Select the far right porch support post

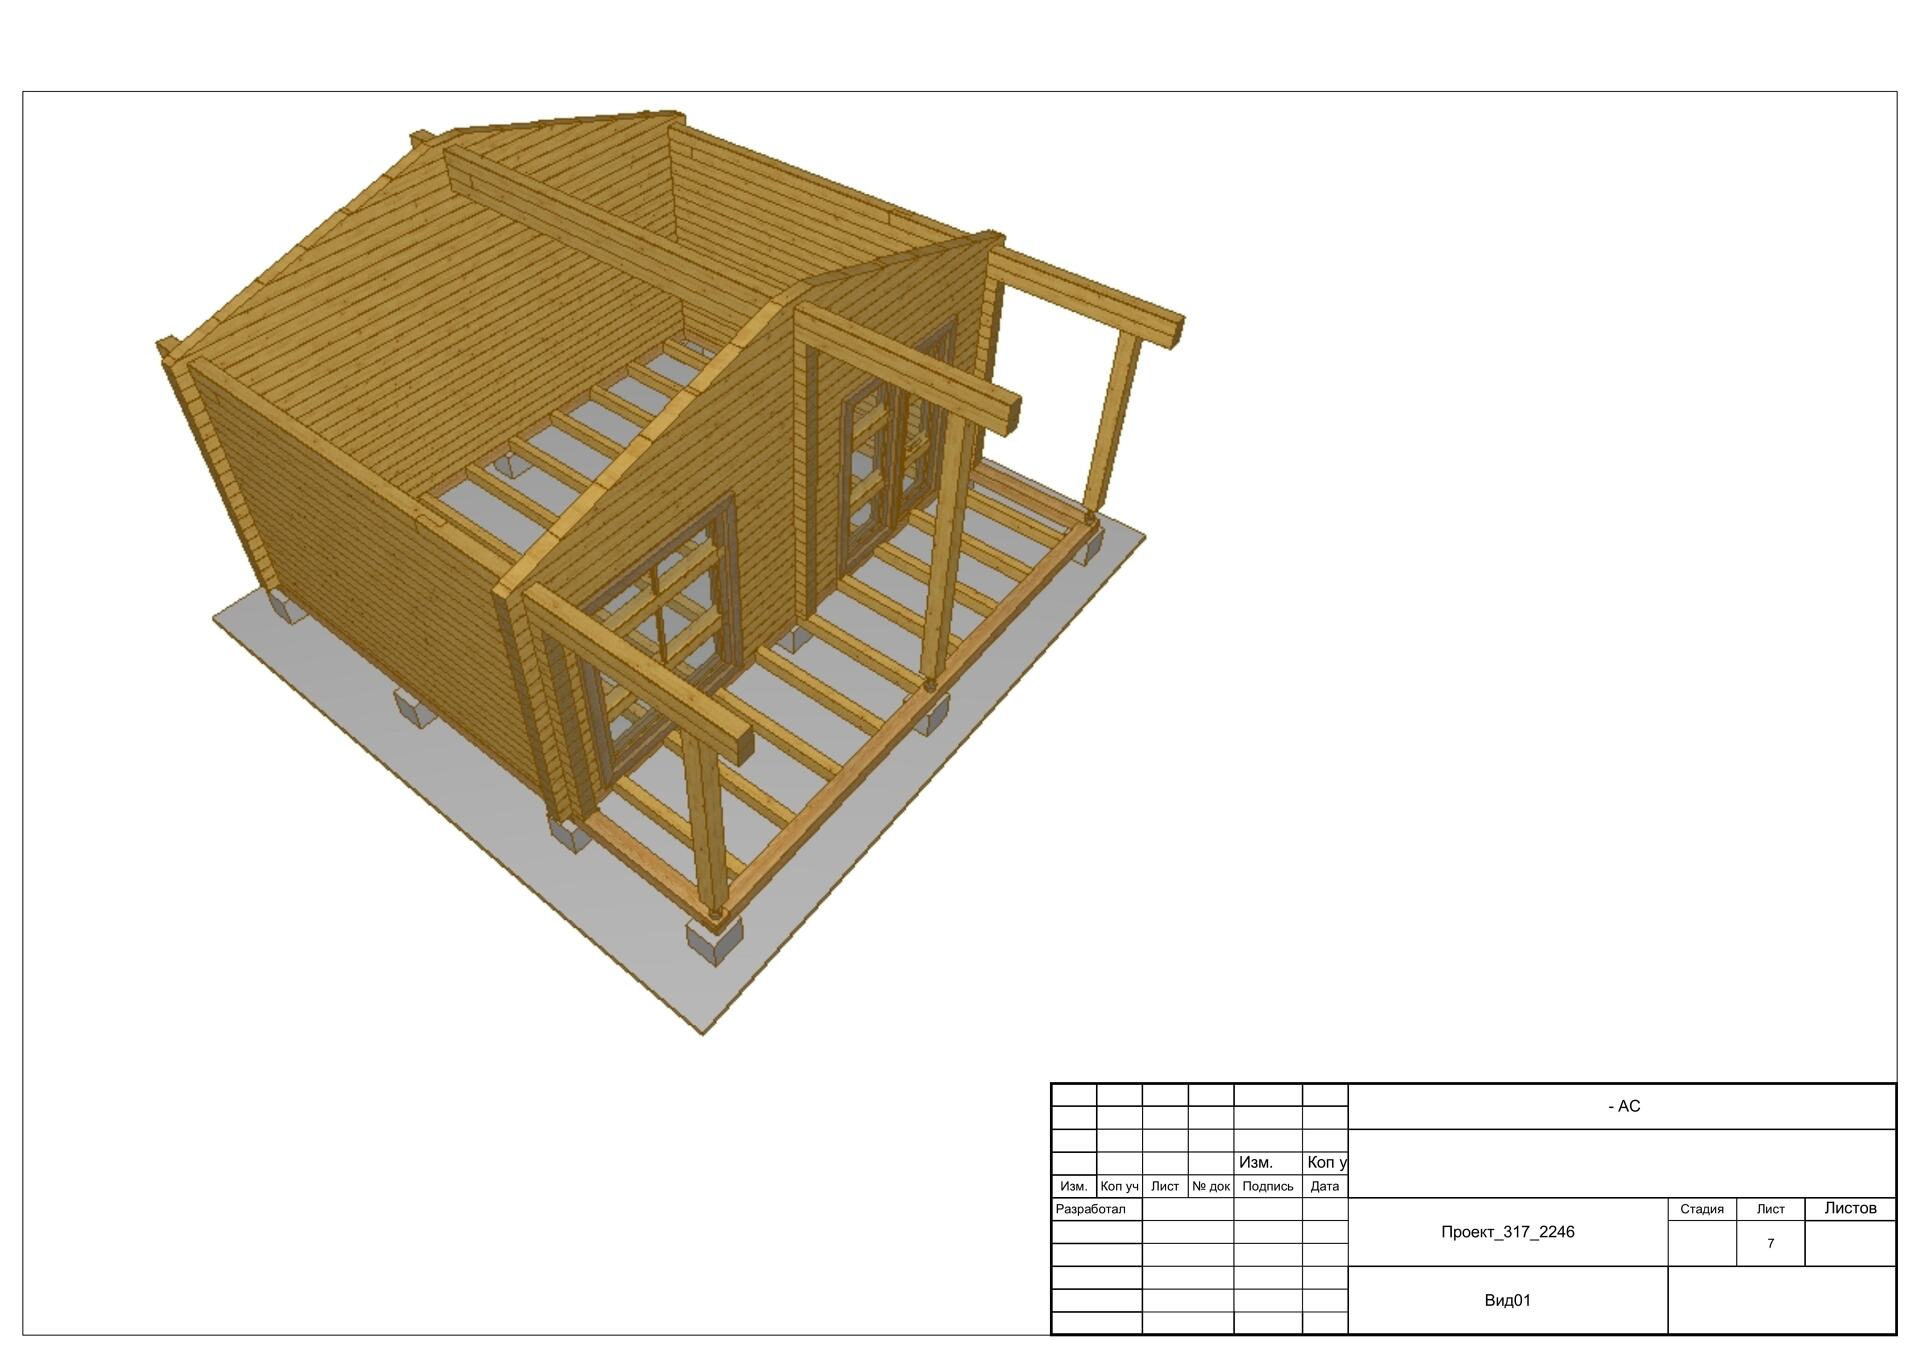click(x=1112, y=420)
